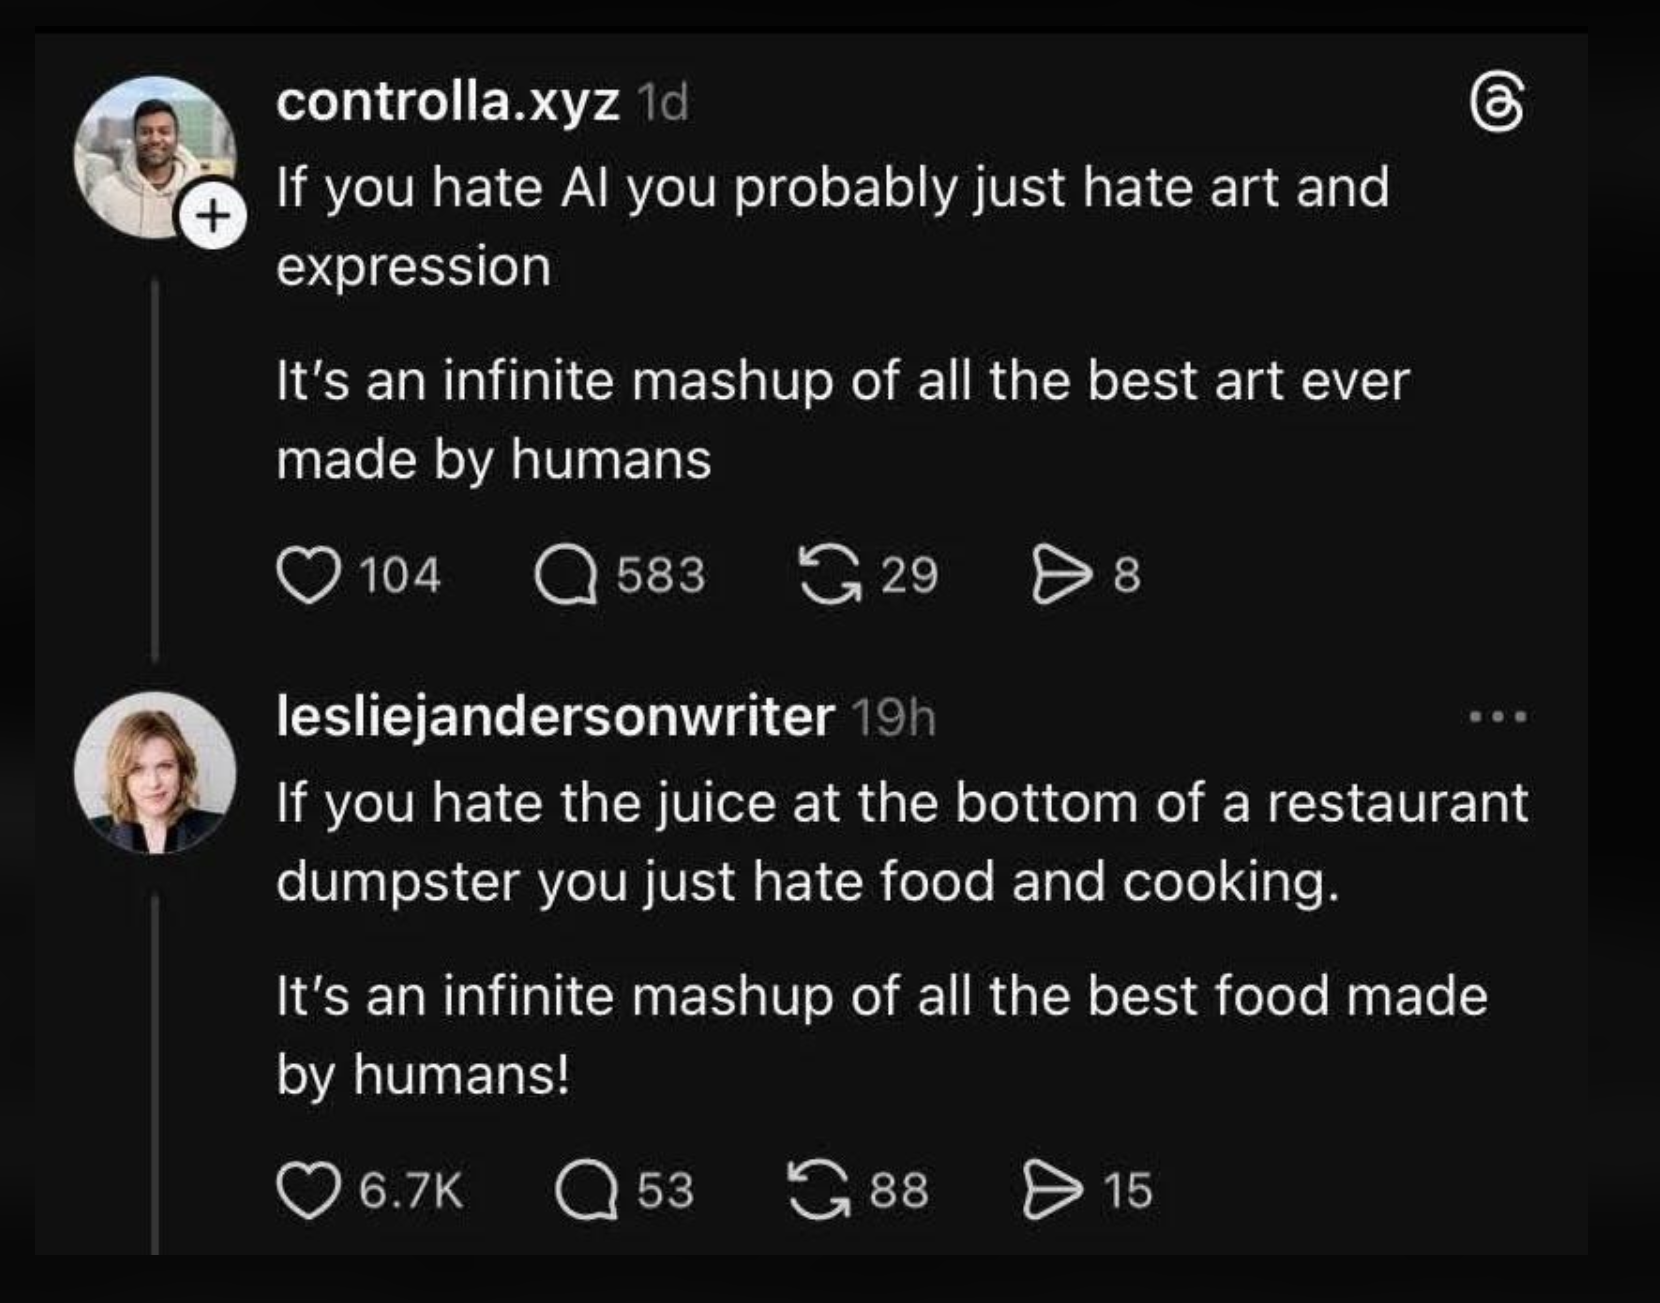Click controlla.xyz profile picture

click(x=154, y=158)
